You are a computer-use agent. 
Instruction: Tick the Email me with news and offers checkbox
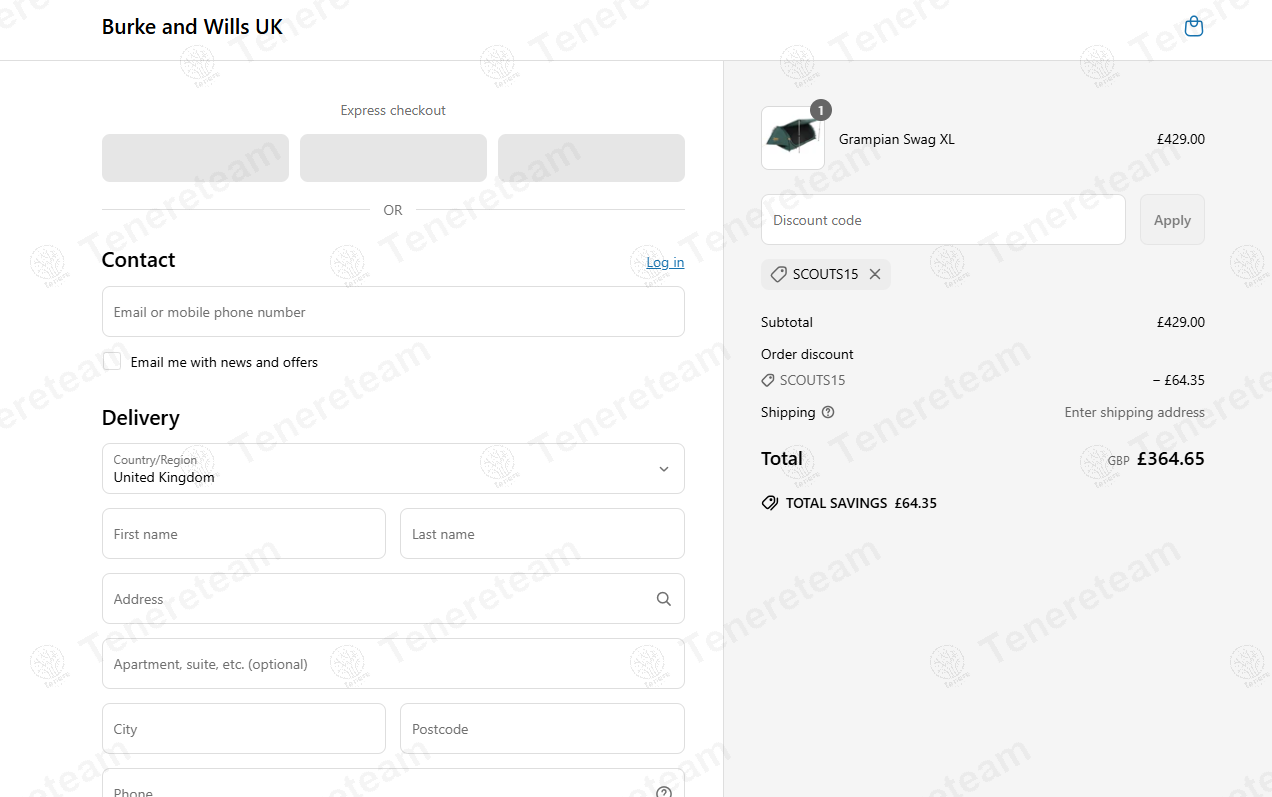(x=112, y=361)
